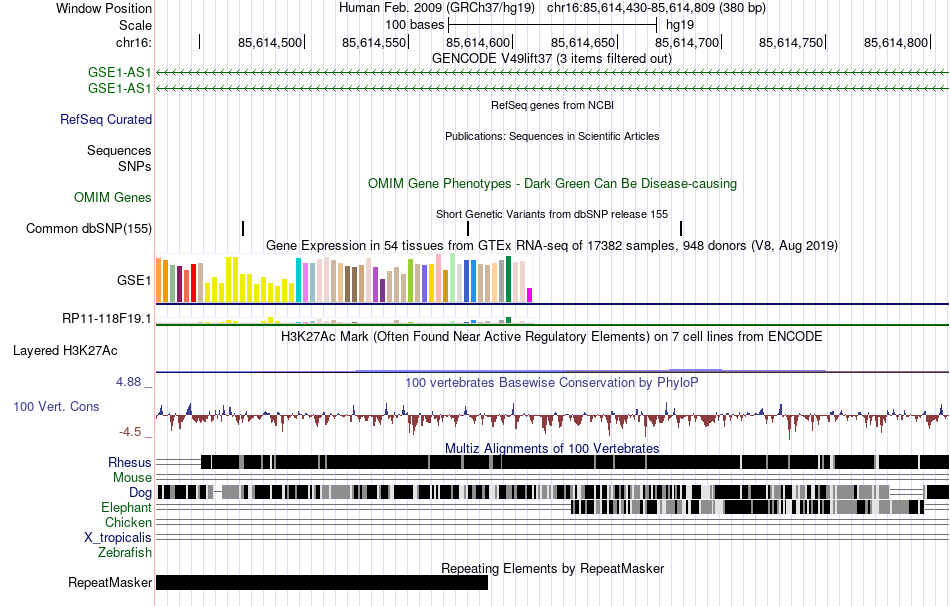950x606 pixels.
Task: Click the OMIM Gene Phenotypes track title
Action: (552, 184)
